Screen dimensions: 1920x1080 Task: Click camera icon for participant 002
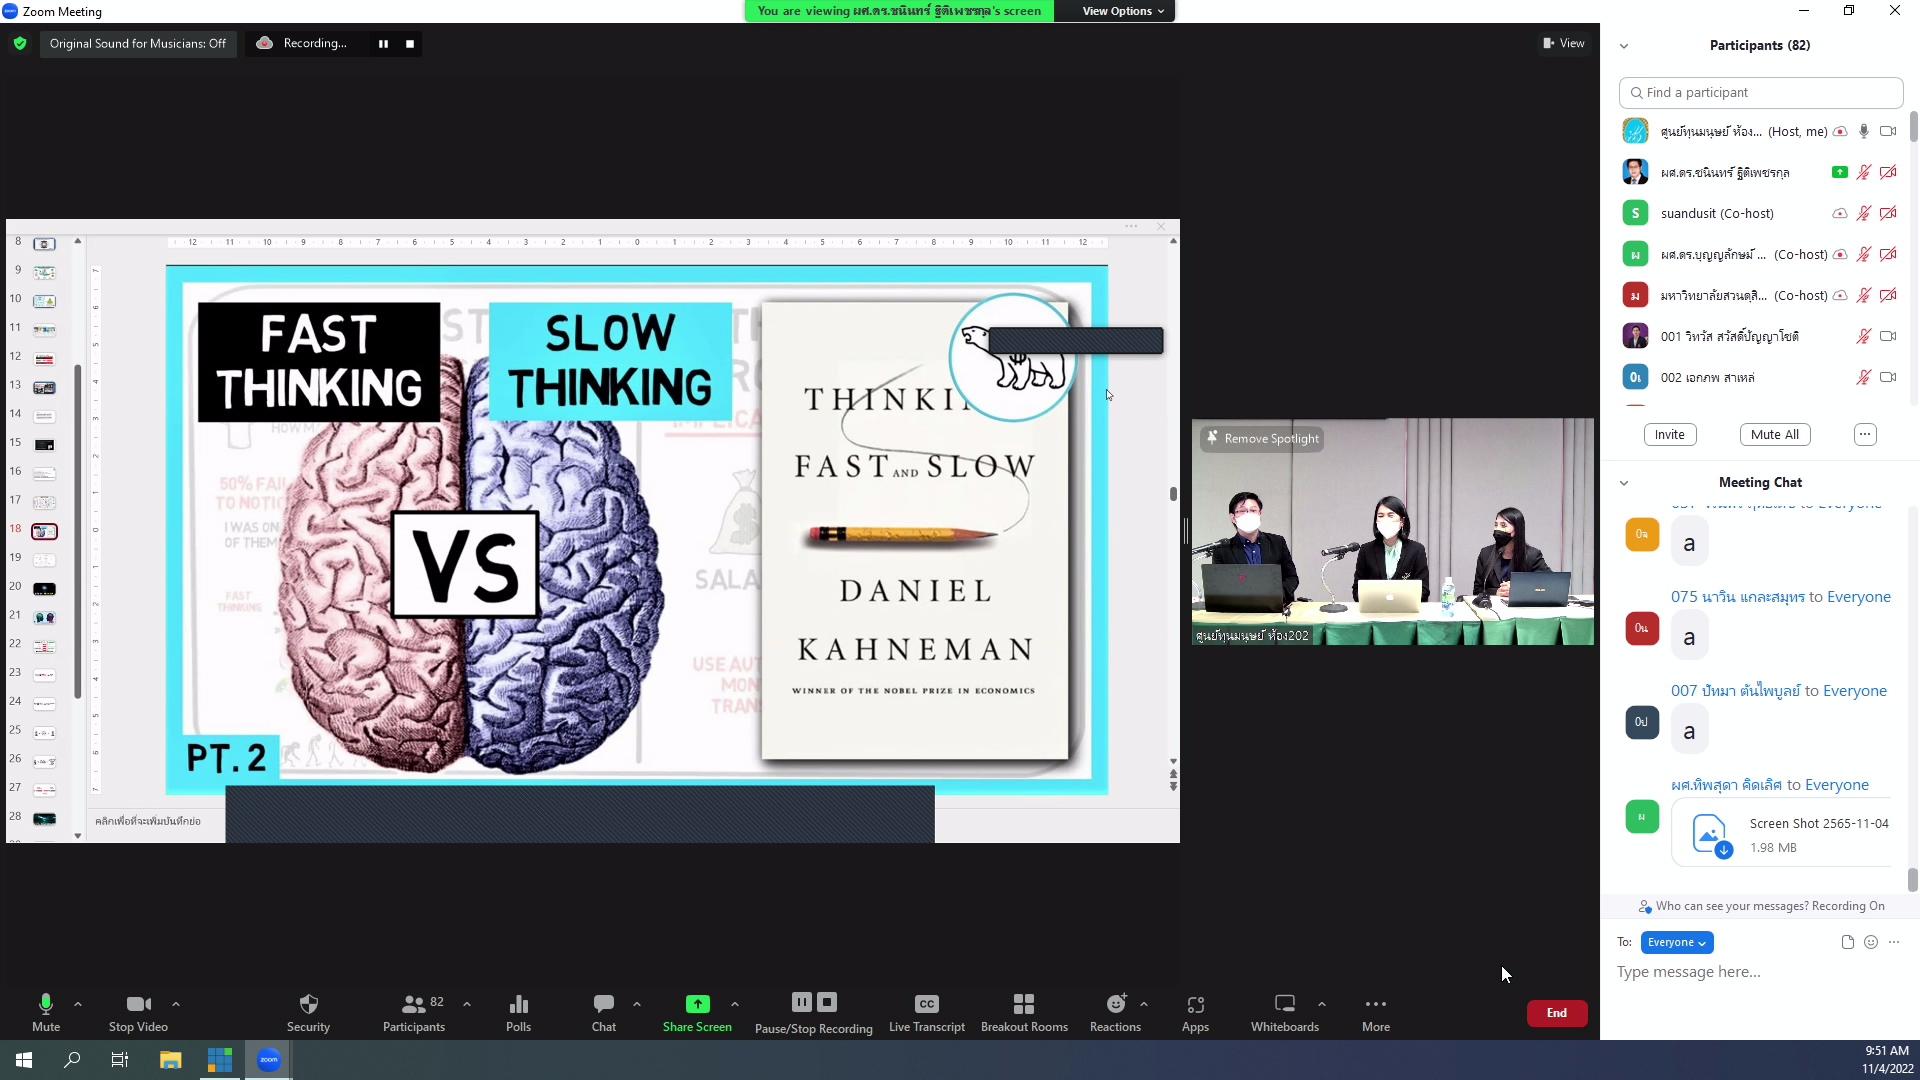click(x=1888, y=377)
